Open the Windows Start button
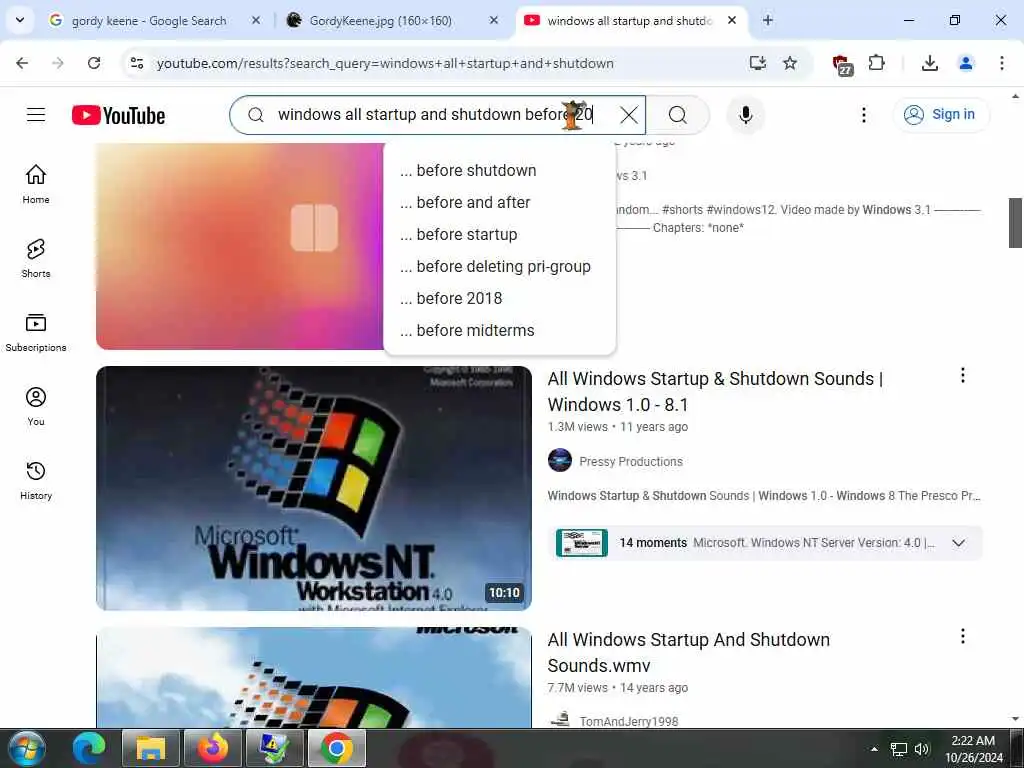The image size is (1024, 768). [26, 748]
